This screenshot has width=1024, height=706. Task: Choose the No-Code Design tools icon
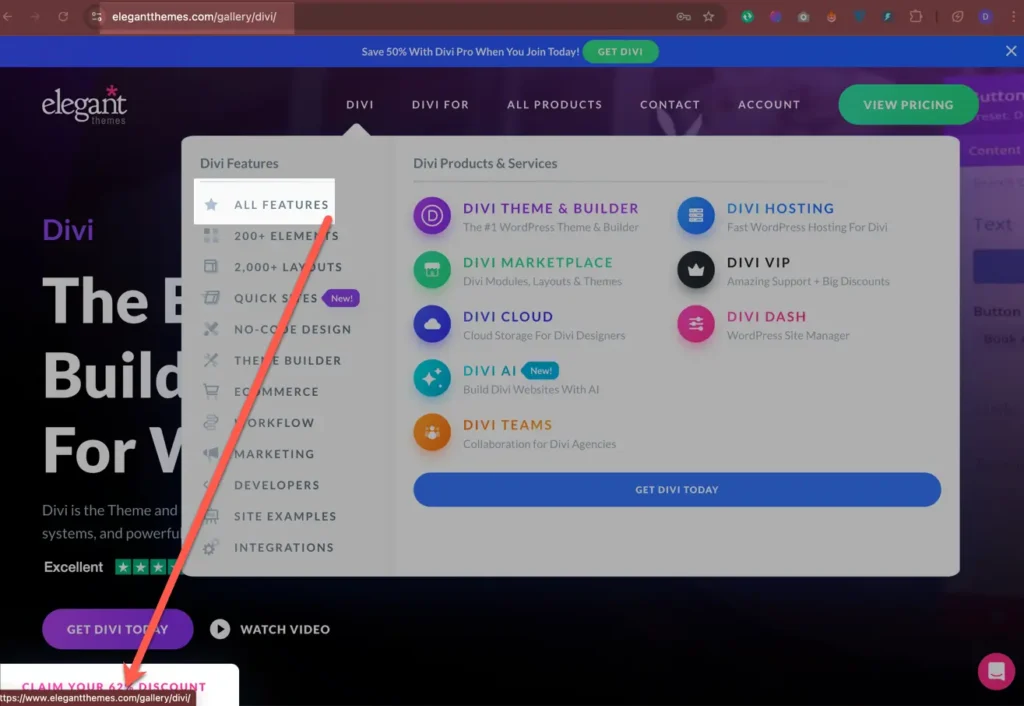[211, 329]
